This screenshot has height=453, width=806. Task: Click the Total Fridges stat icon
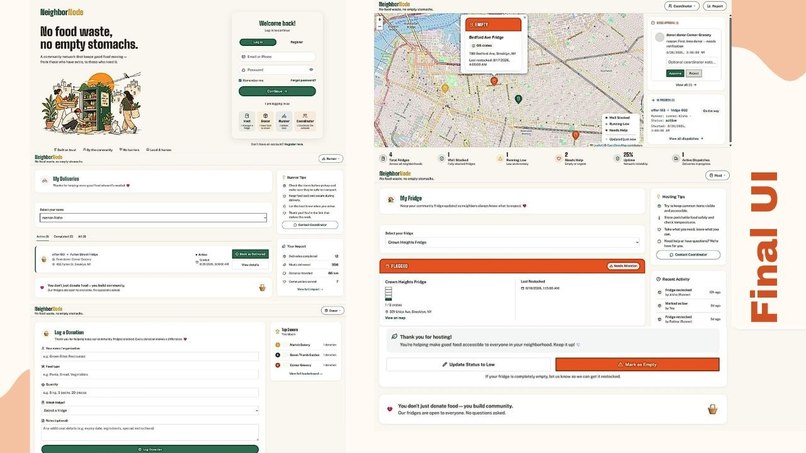(x=383, y=159)
